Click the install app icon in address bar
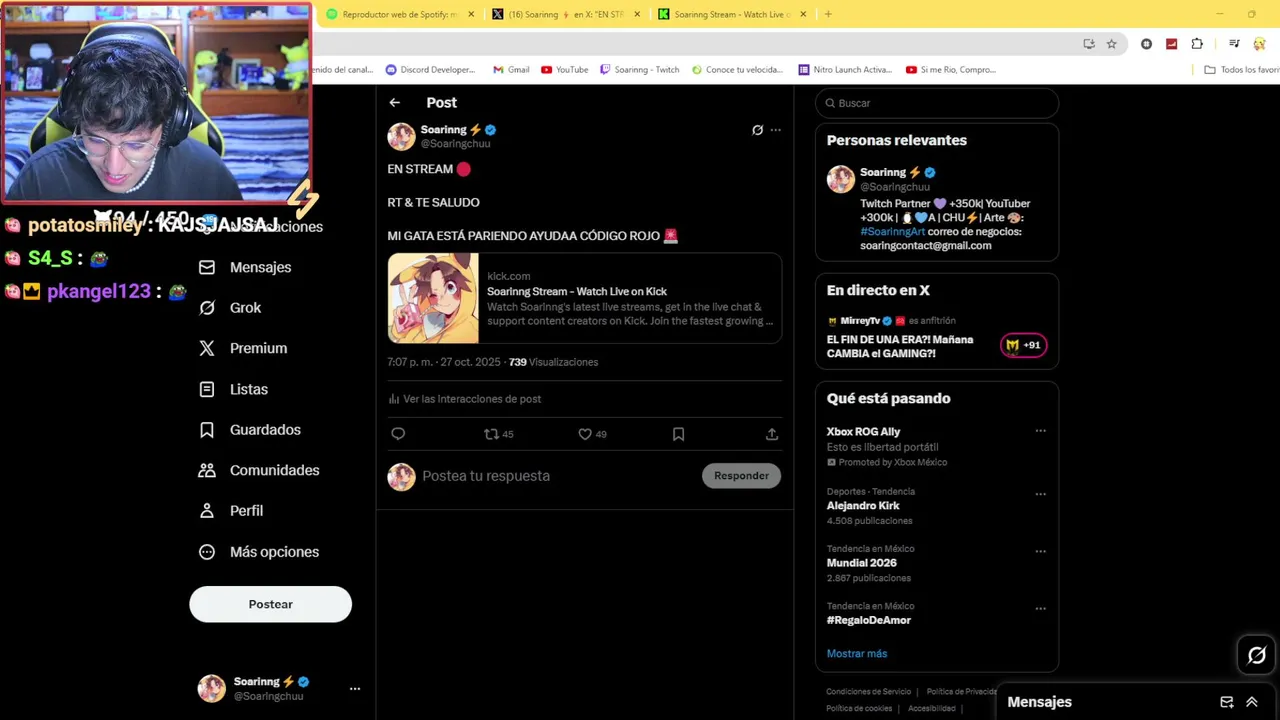The image size is (1280, 720). [1089, 44]
